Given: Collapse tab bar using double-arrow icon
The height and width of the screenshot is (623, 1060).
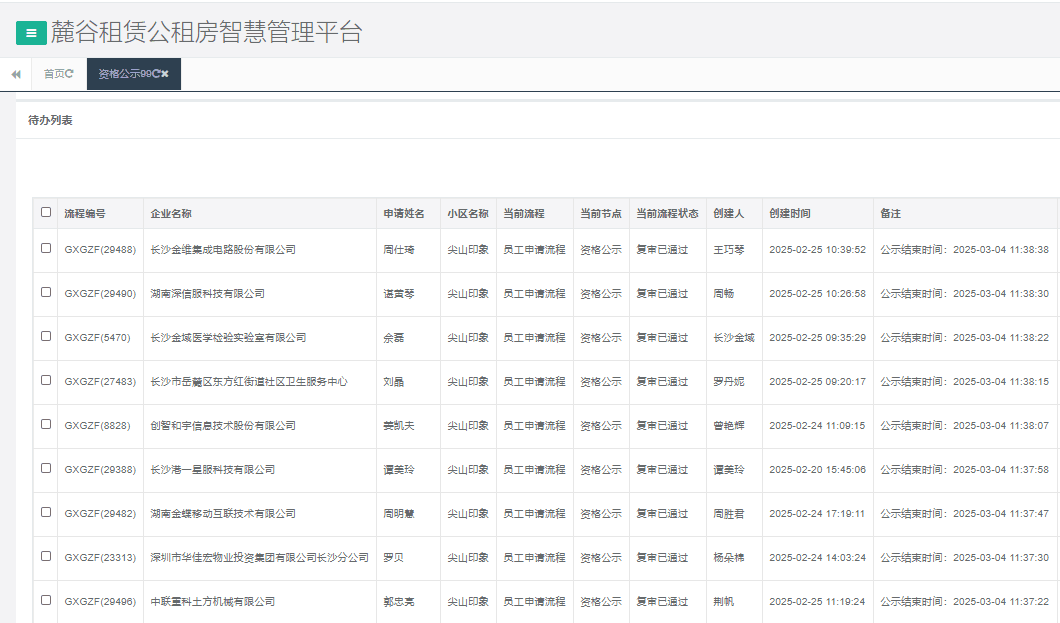Looking at the screenshot, I should [15, 73].
